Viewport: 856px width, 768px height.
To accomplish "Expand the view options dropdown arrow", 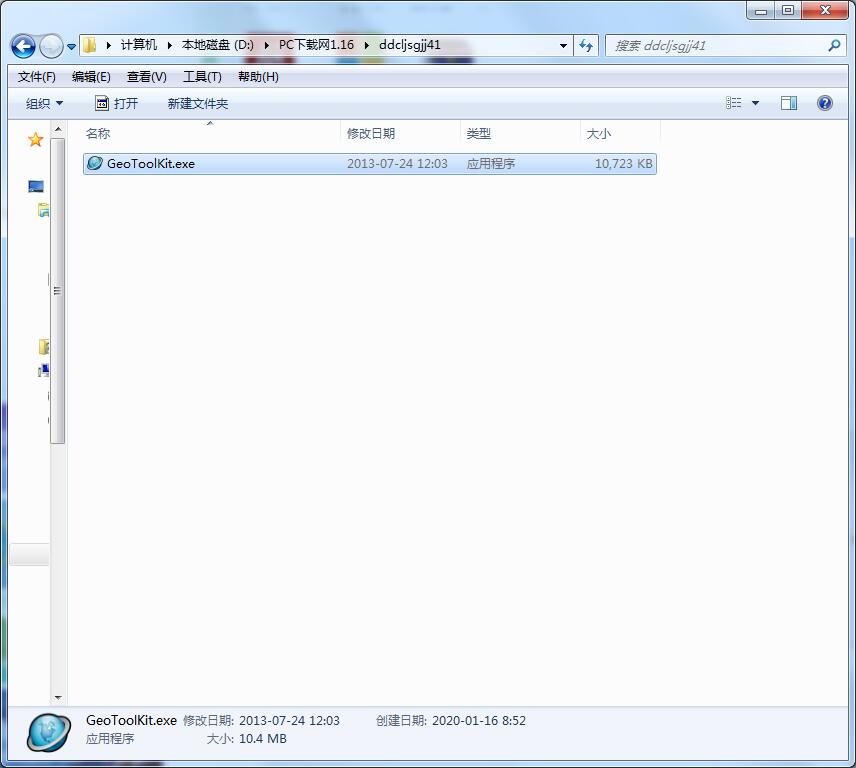I will pos(755,103).
